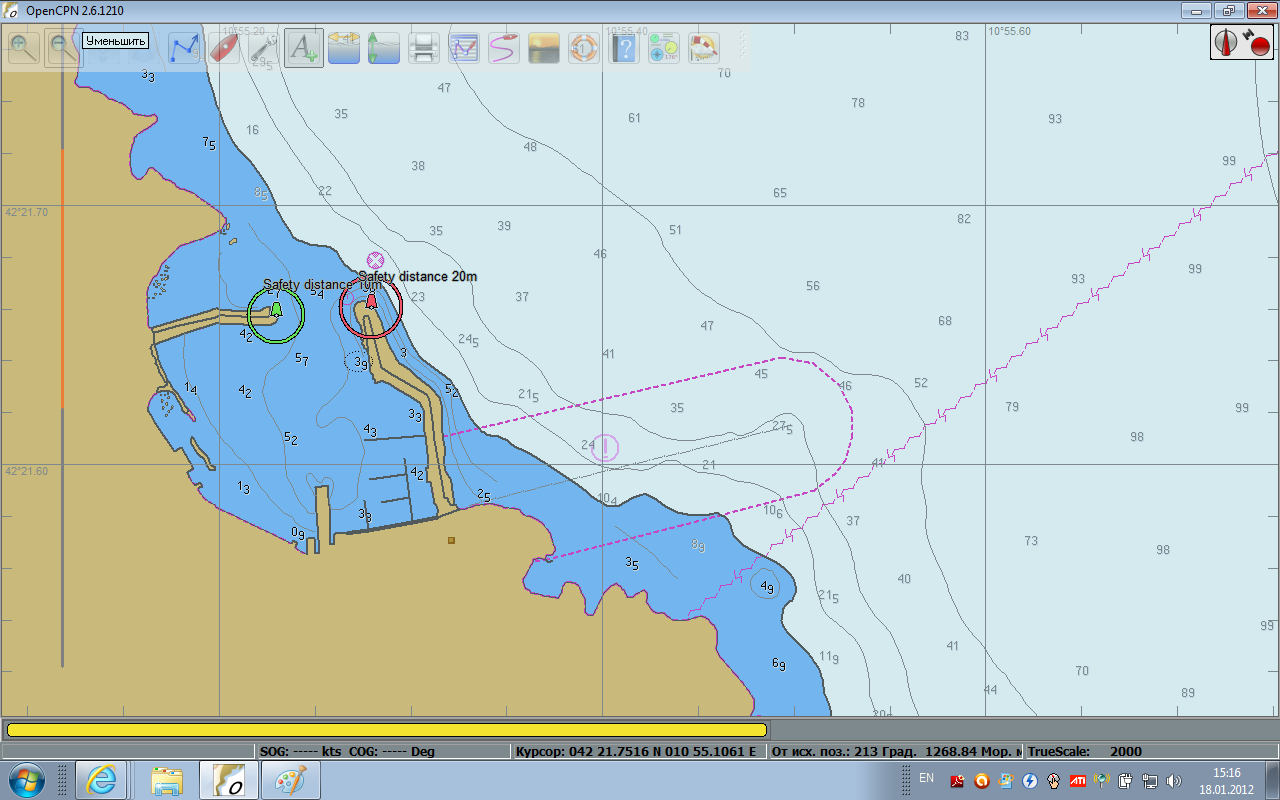Screen dimensions: 1280x800
Task: Open the dashboard instruments plugin icon
Action: pos(664,47)
